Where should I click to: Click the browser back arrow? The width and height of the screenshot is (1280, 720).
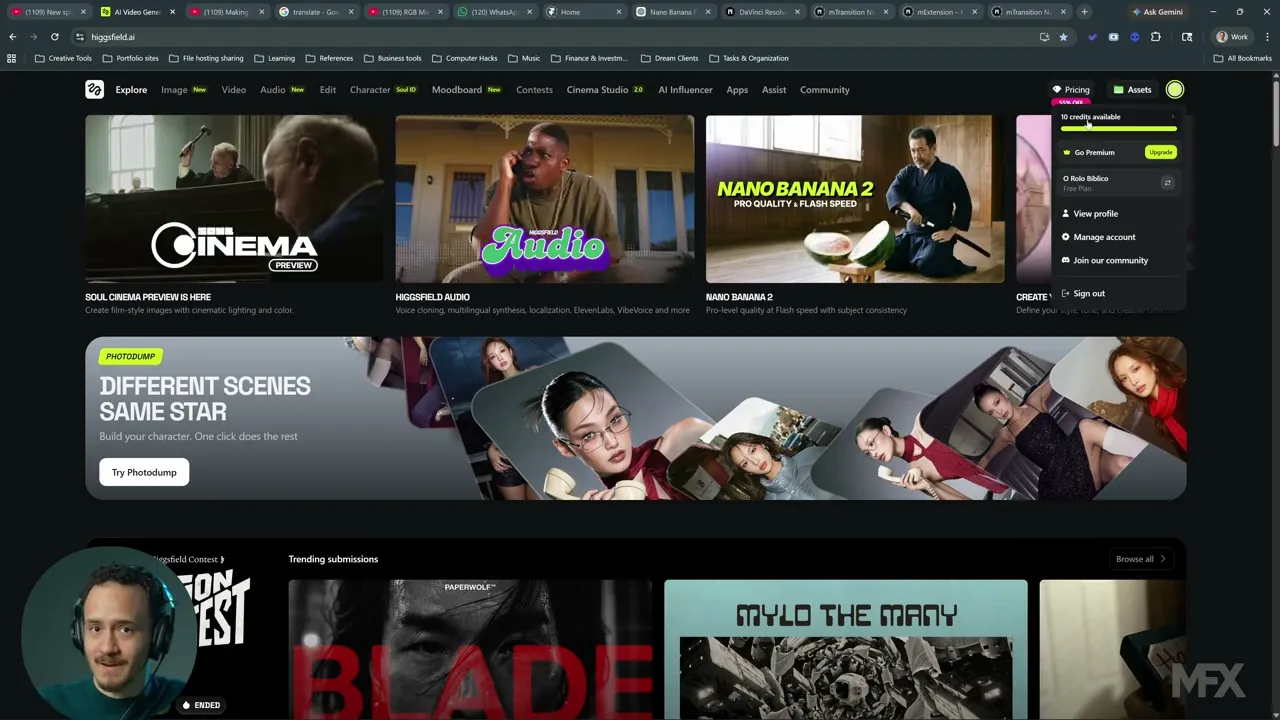click(12, 37)
